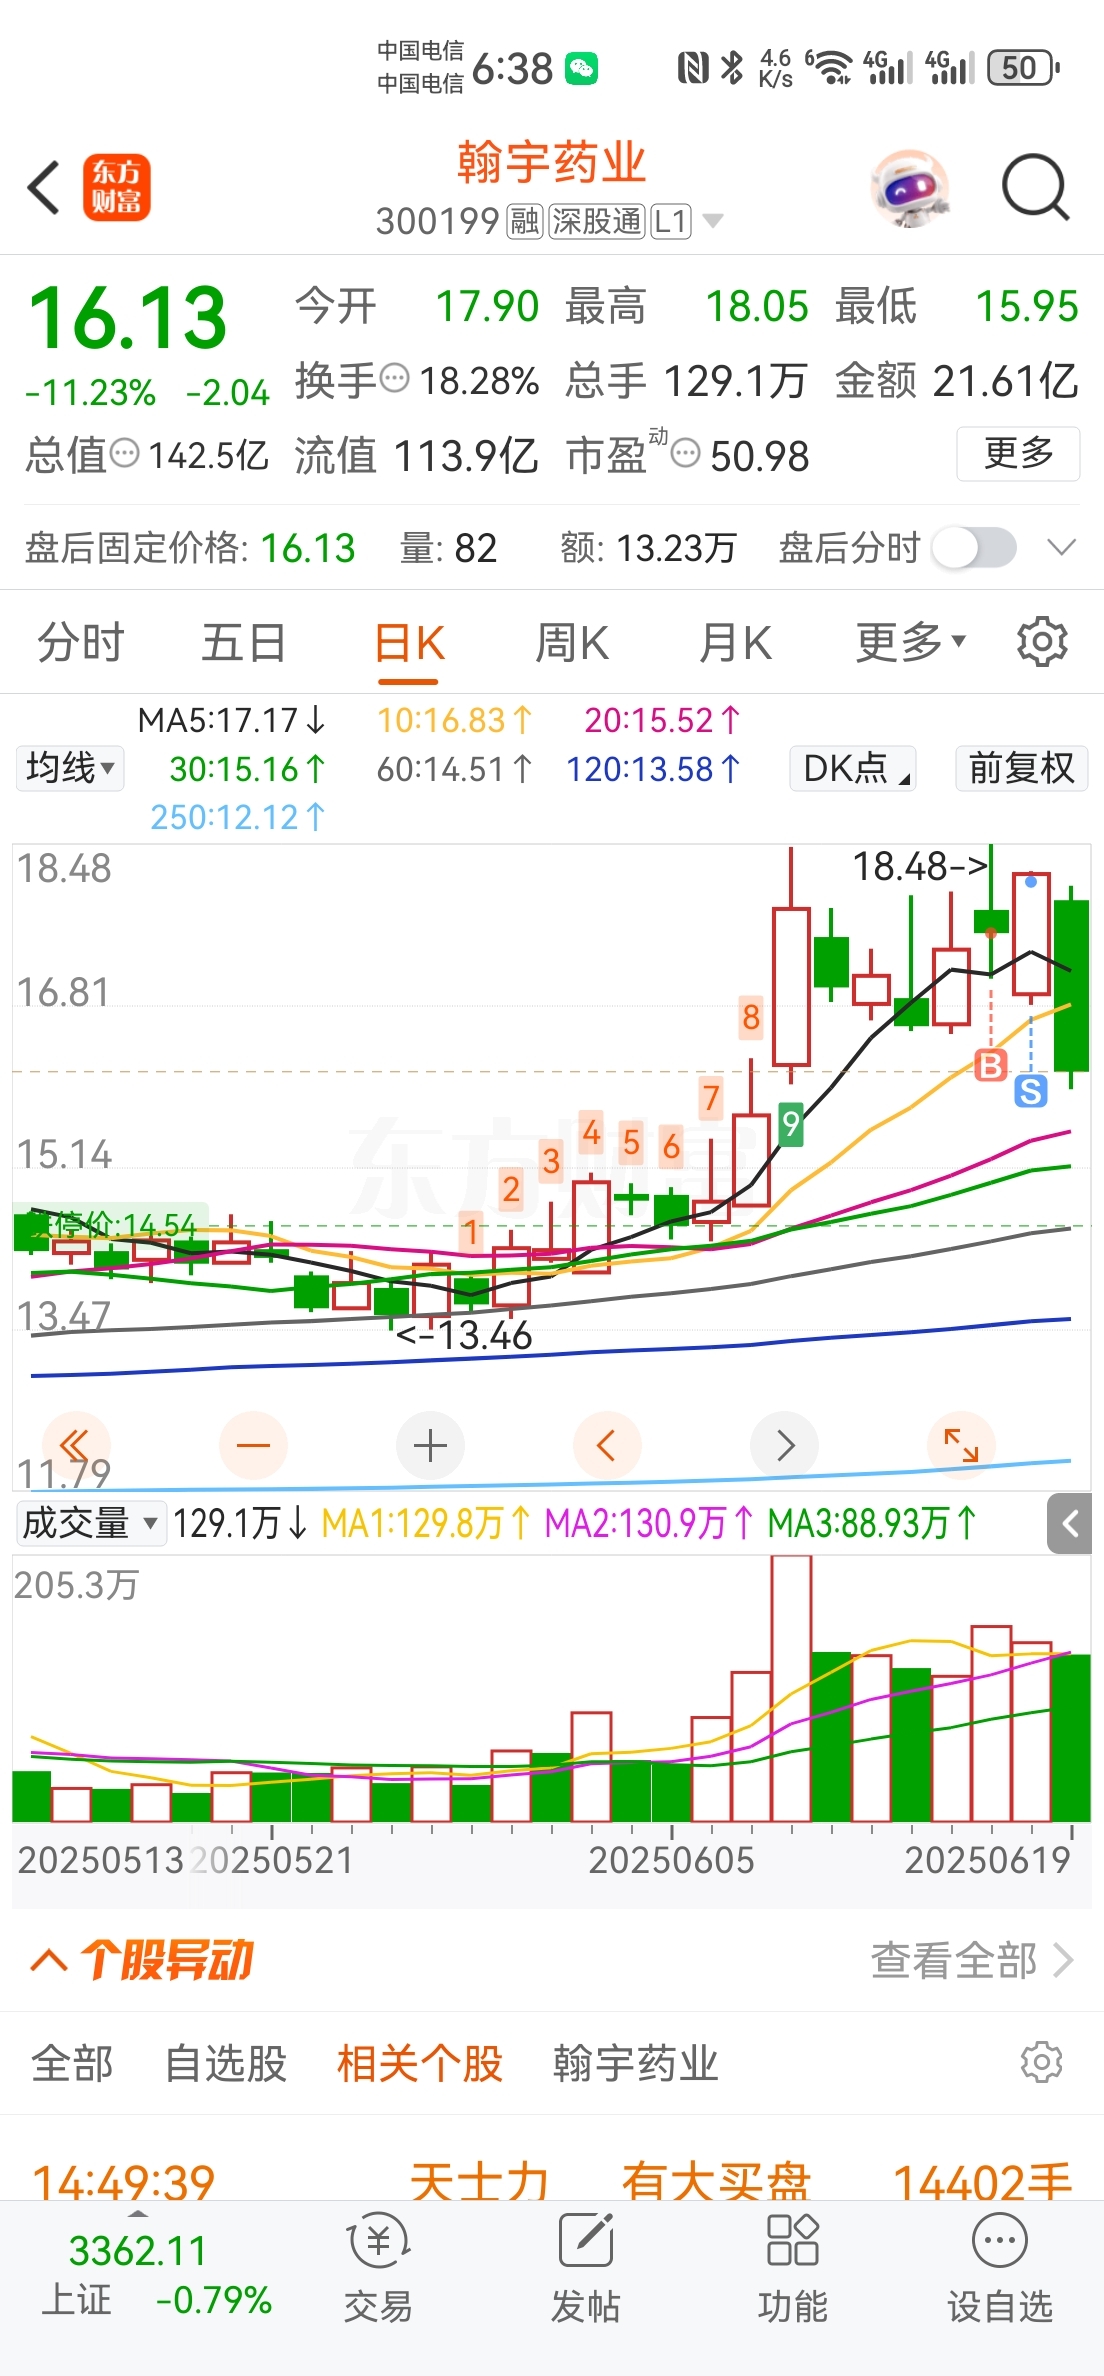The width and height of the screenshot is (1104, 2376).
Task: Expand after-hours panel chevron
Action: 1061,547
